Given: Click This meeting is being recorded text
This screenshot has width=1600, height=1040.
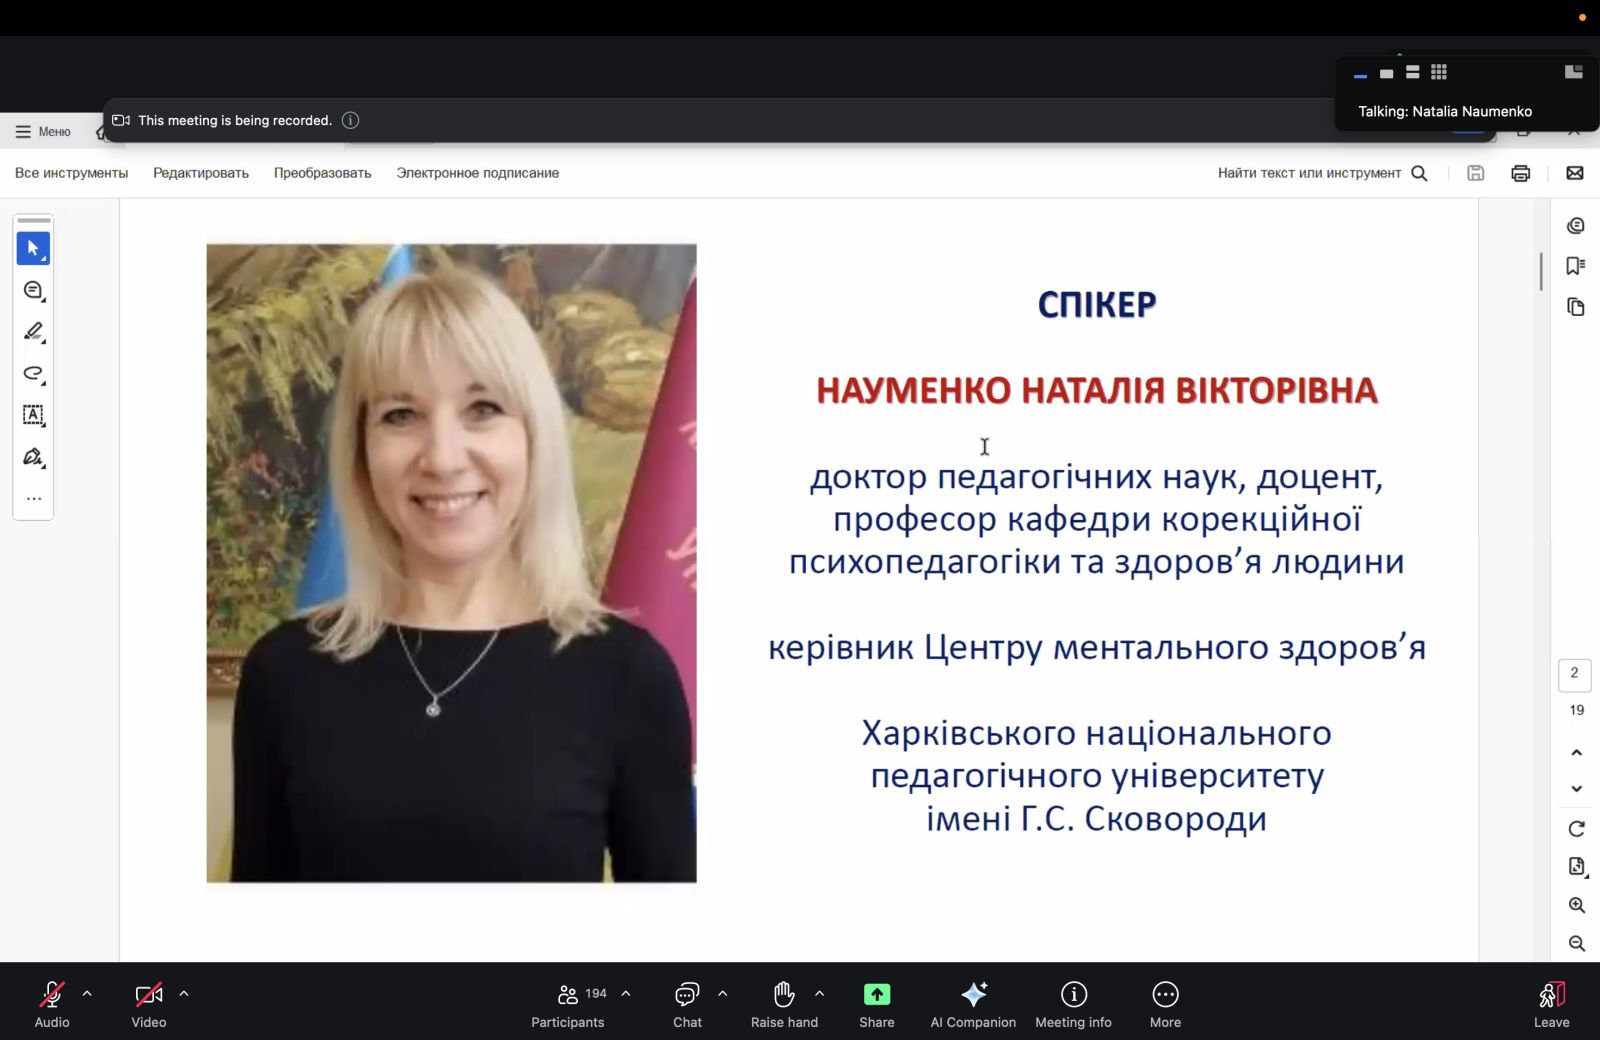Looking at the screenshot, I should [235, 120].
